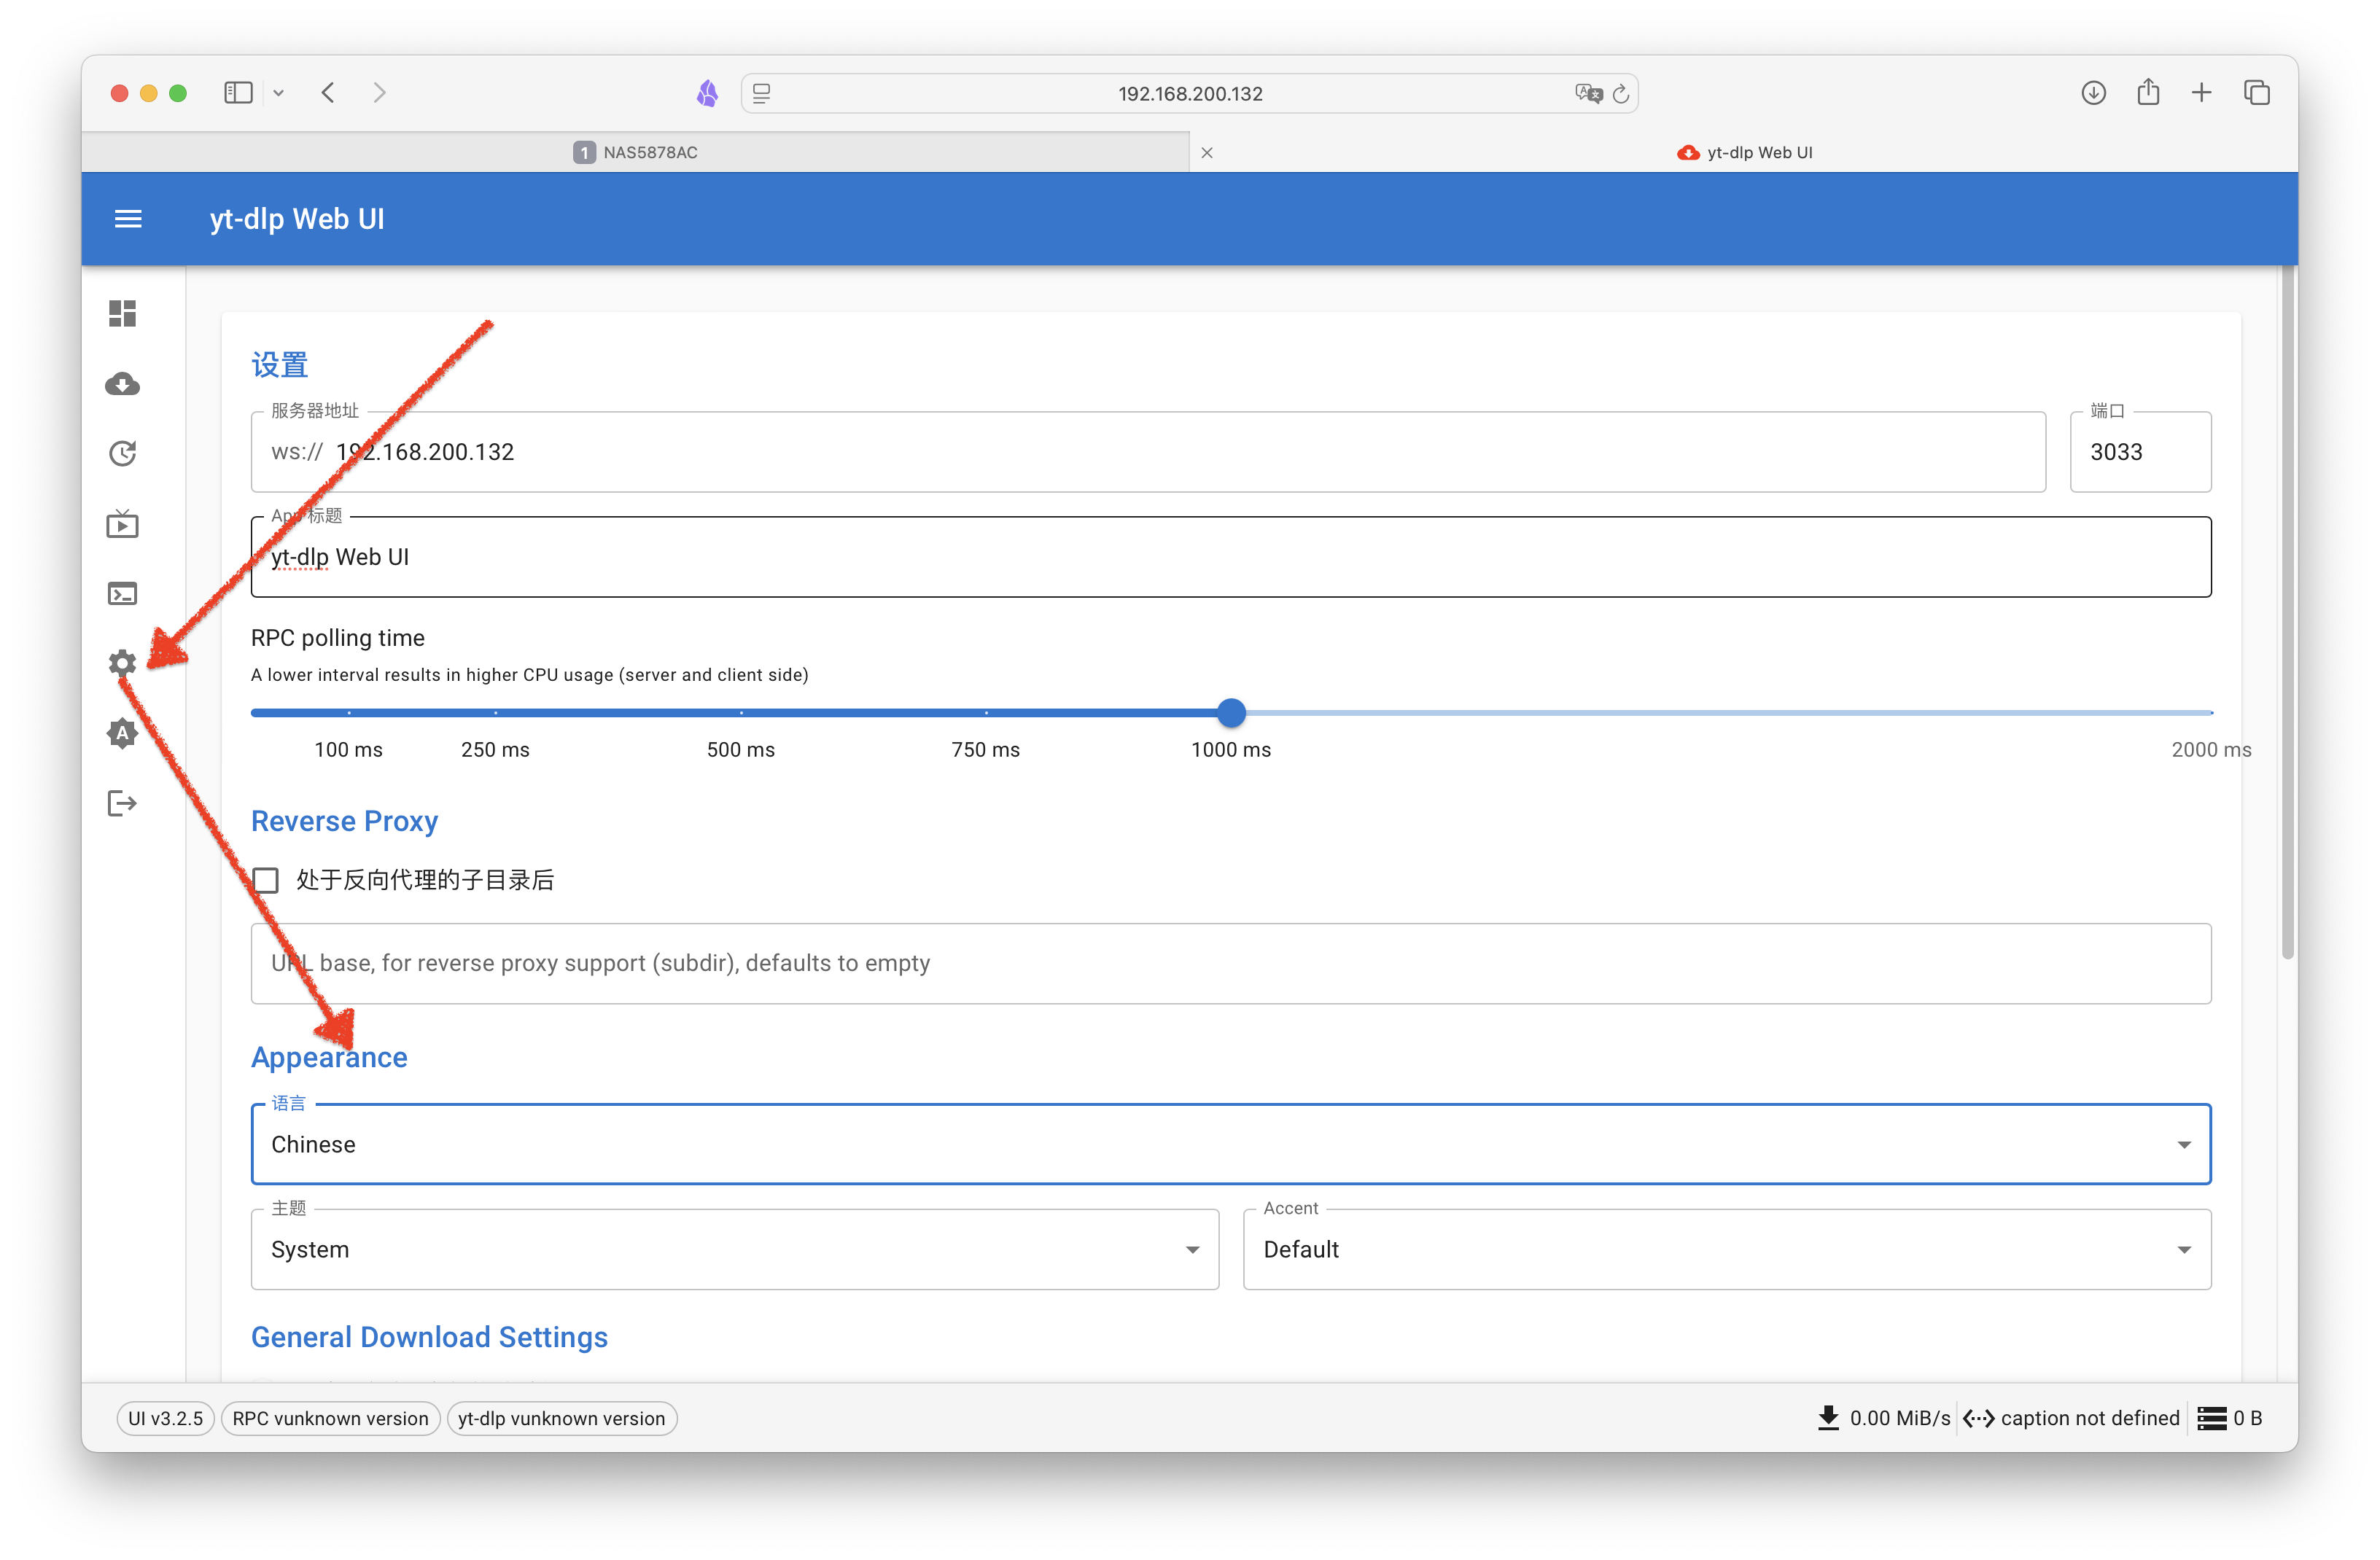Click the yt-dlp Web UI header title
The height and width of the screenshot is (1560, 2380).
point(297,219)
